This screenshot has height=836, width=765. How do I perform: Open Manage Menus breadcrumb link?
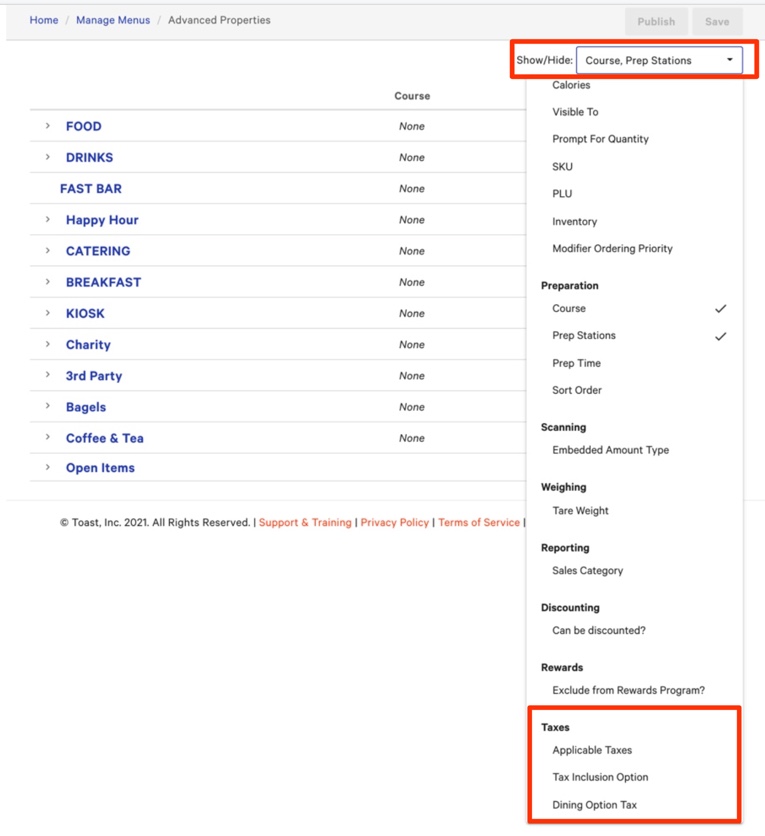(113, 20)
